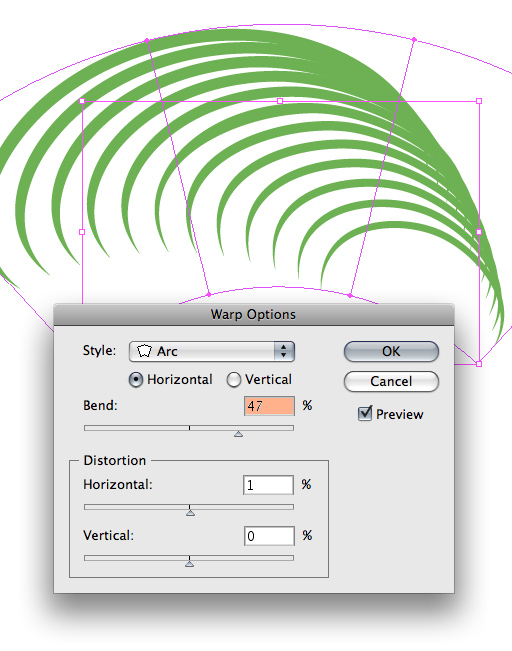Click the Style dropdown stepper arrows
Screen dimensions: 512x651
(x=284, y=351)
